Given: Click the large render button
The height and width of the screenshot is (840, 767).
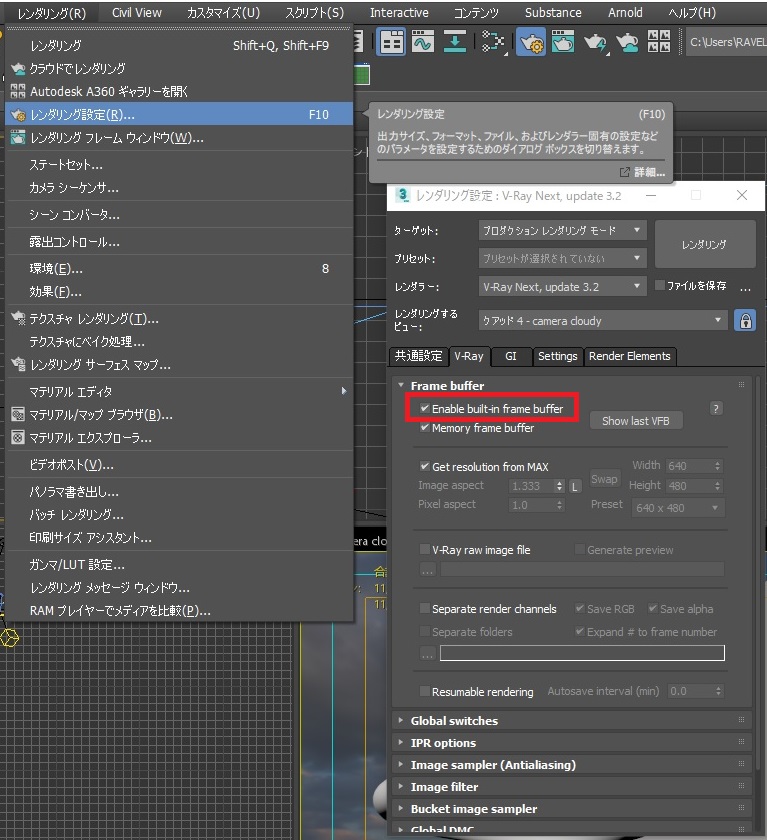Looking at the screenshot, I should pos(704,244).
